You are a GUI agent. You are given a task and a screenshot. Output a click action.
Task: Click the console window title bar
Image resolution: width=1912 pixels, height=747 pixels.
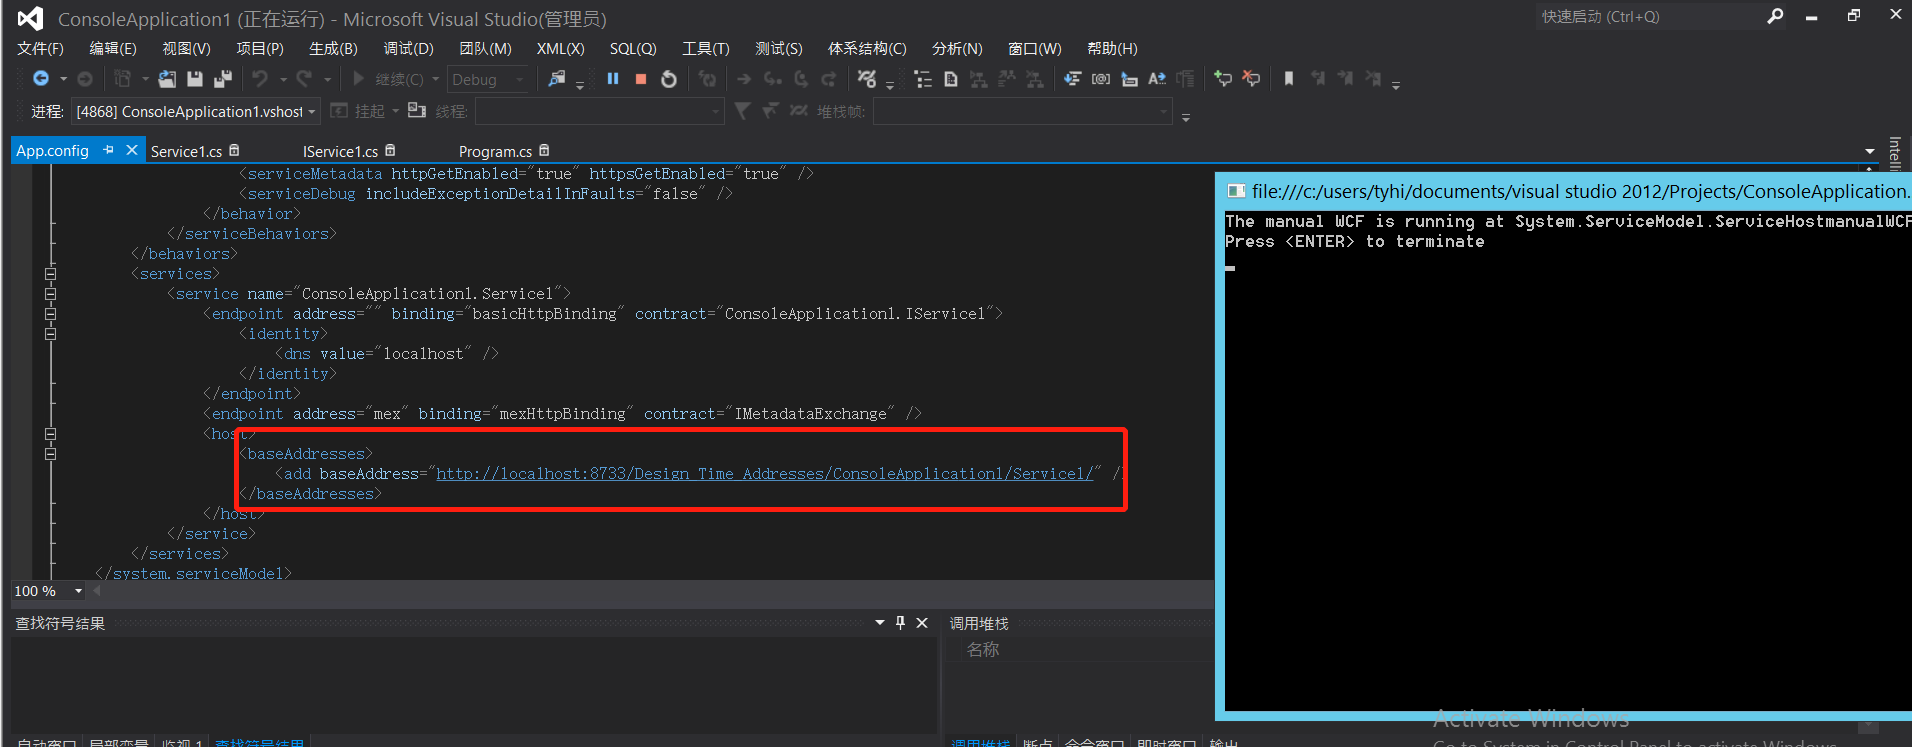pos(1566,191)
